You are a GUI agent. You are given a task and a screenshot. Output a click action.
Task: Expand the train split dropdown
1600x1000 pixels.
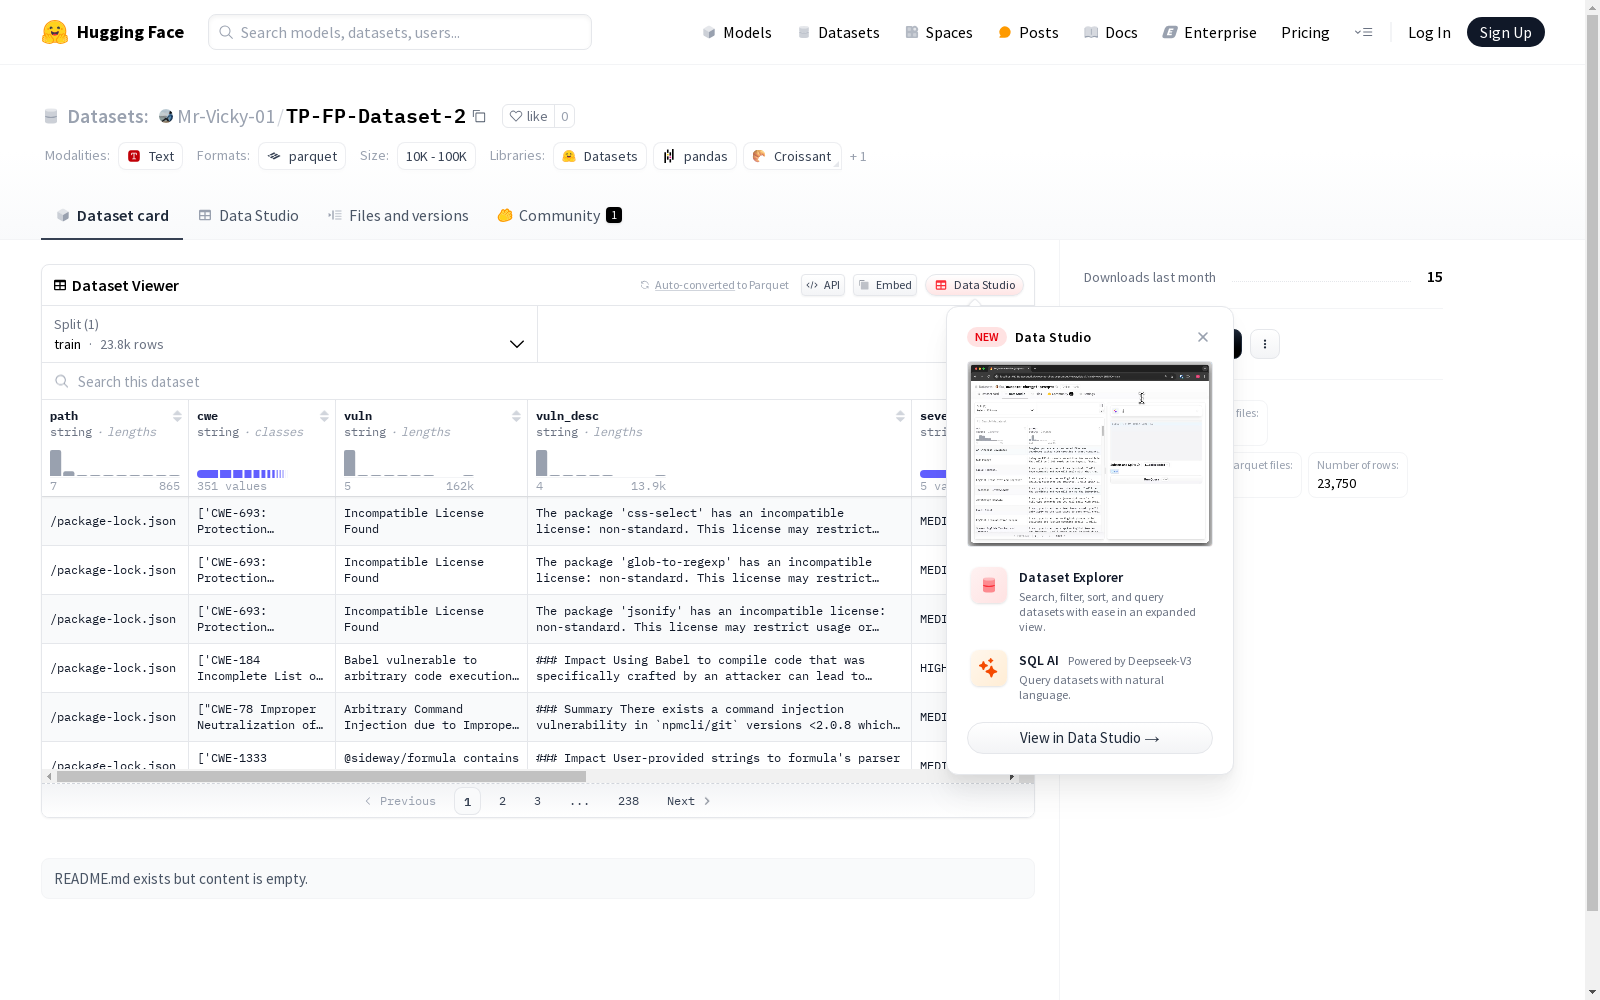[289, 334]
